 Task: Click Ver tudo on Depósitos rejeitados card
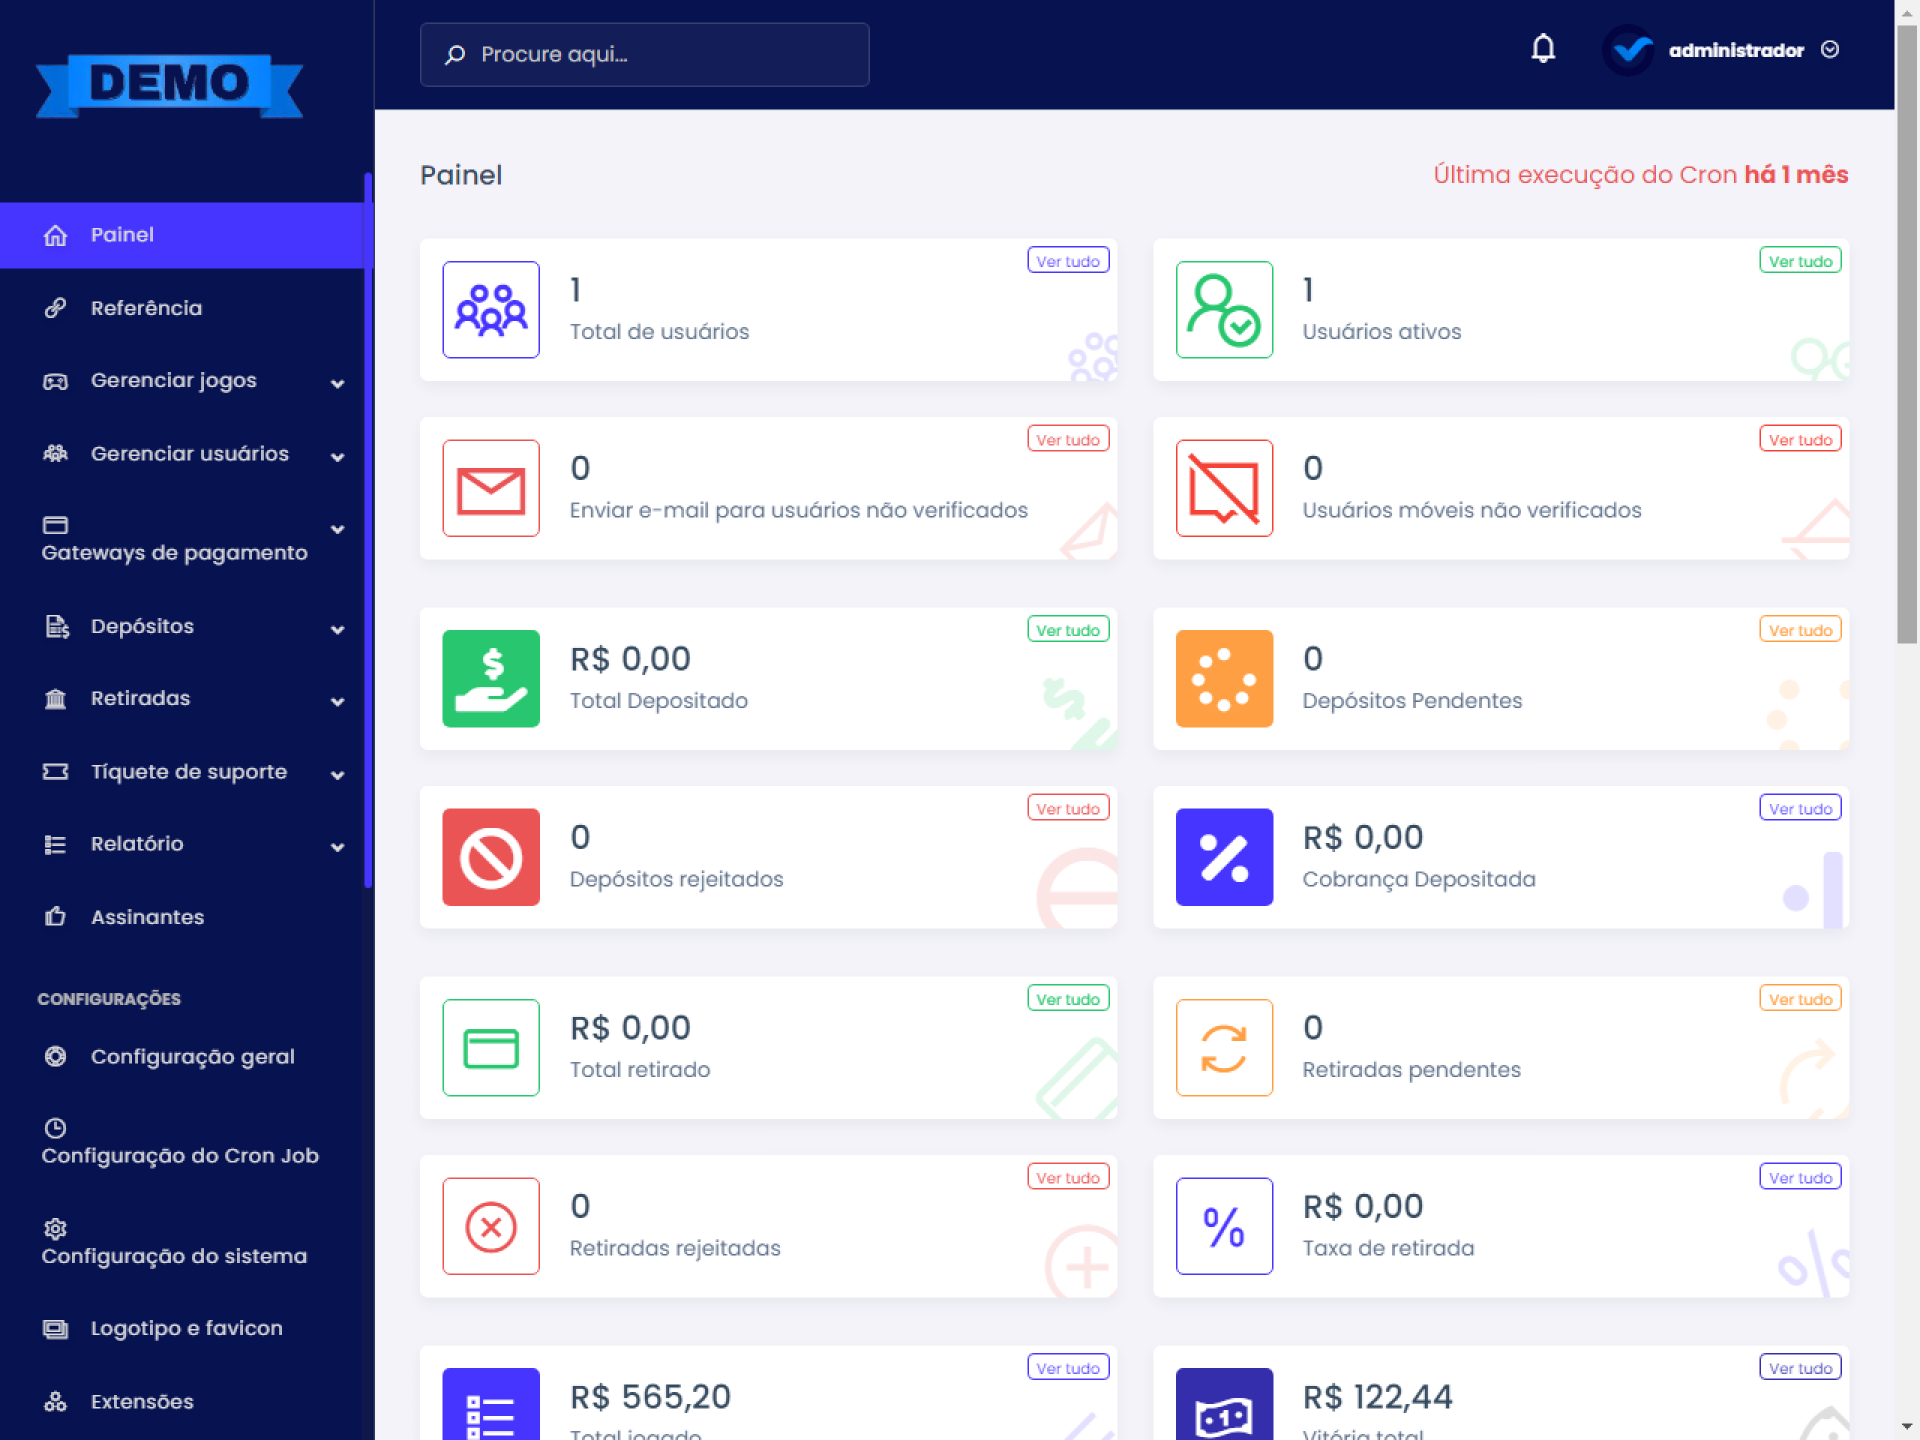tap(1068, 808)
